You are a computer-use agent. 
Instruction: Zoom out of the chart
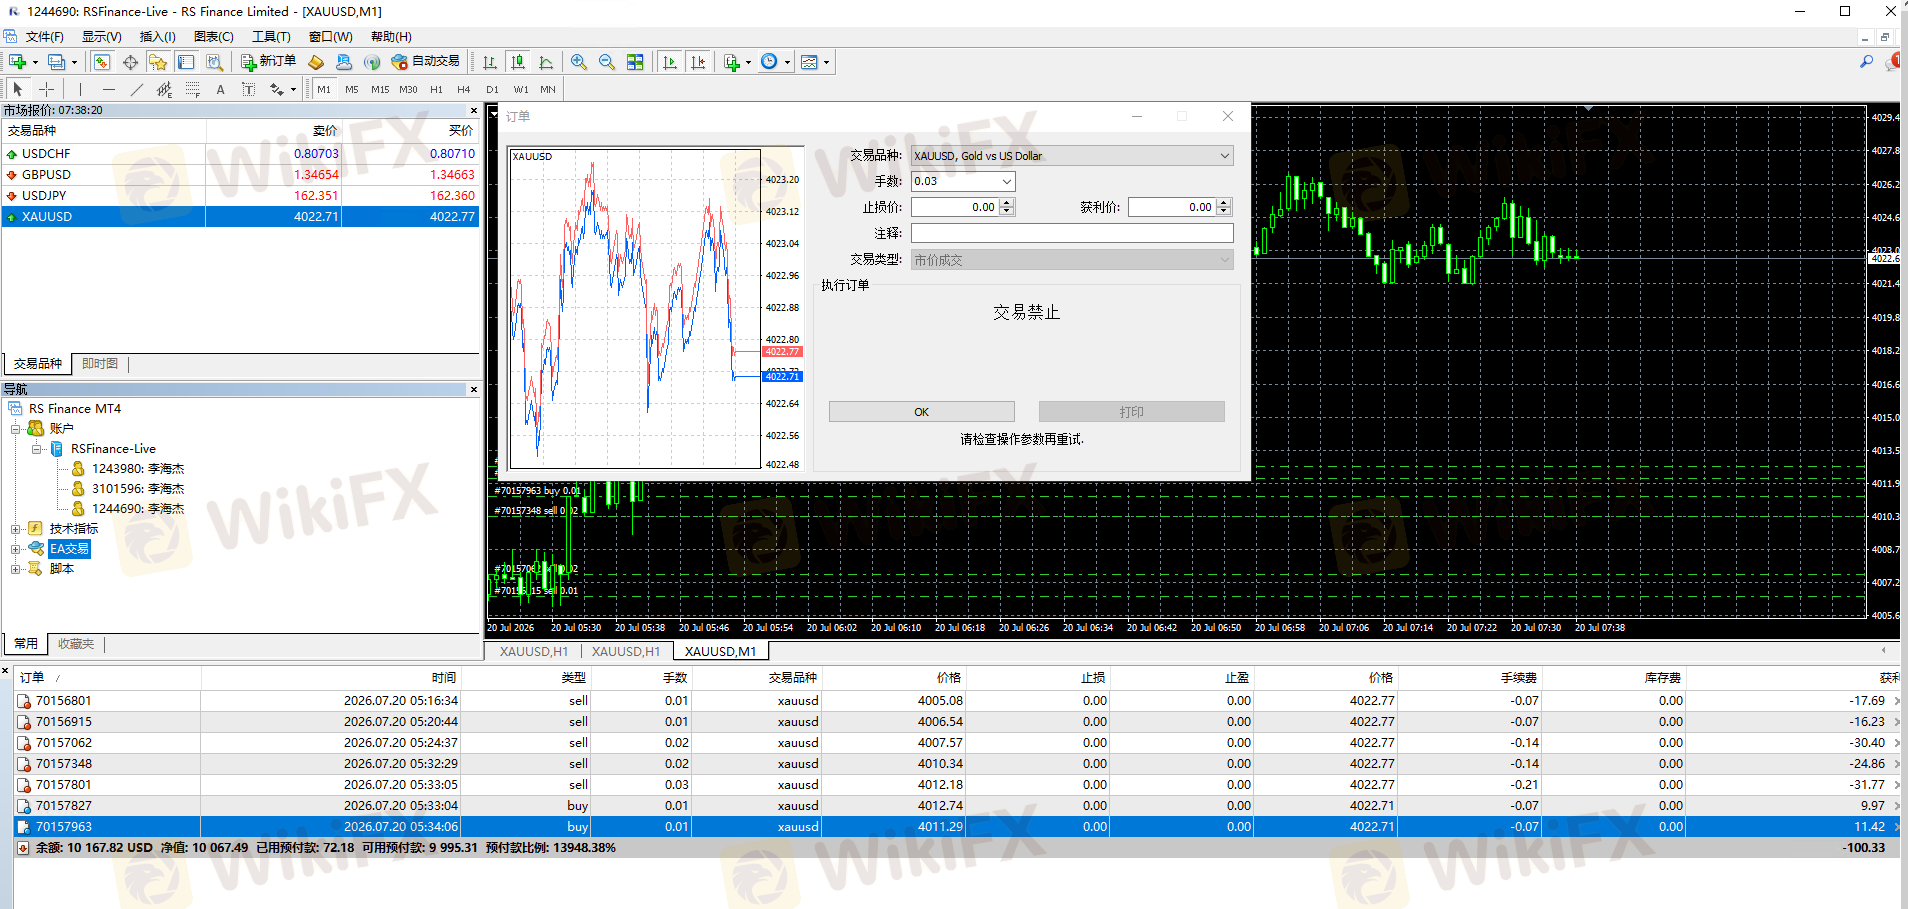pyautogui.click(x=606, y=62)
